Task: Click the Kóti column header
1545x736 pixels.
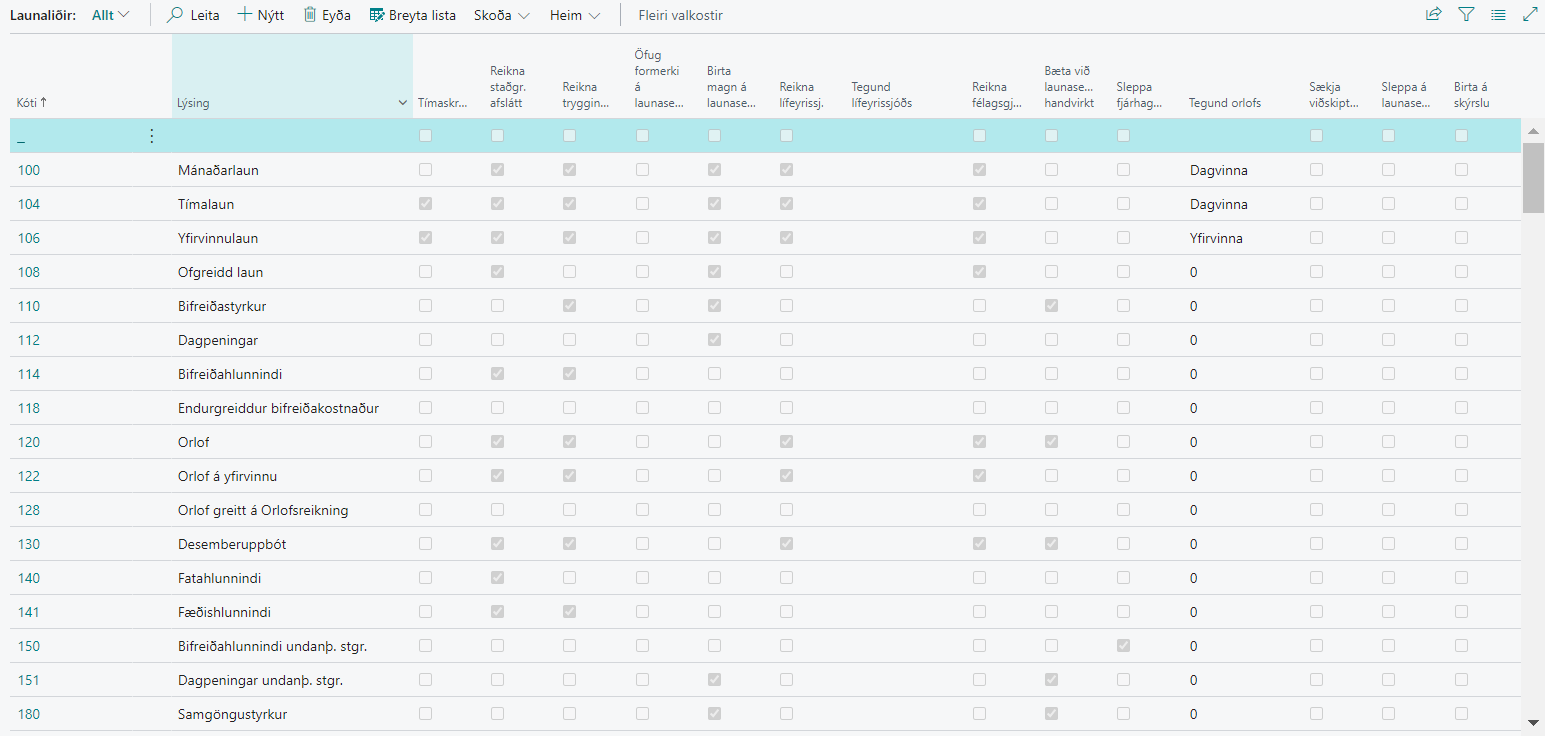Action: point(26,103)
